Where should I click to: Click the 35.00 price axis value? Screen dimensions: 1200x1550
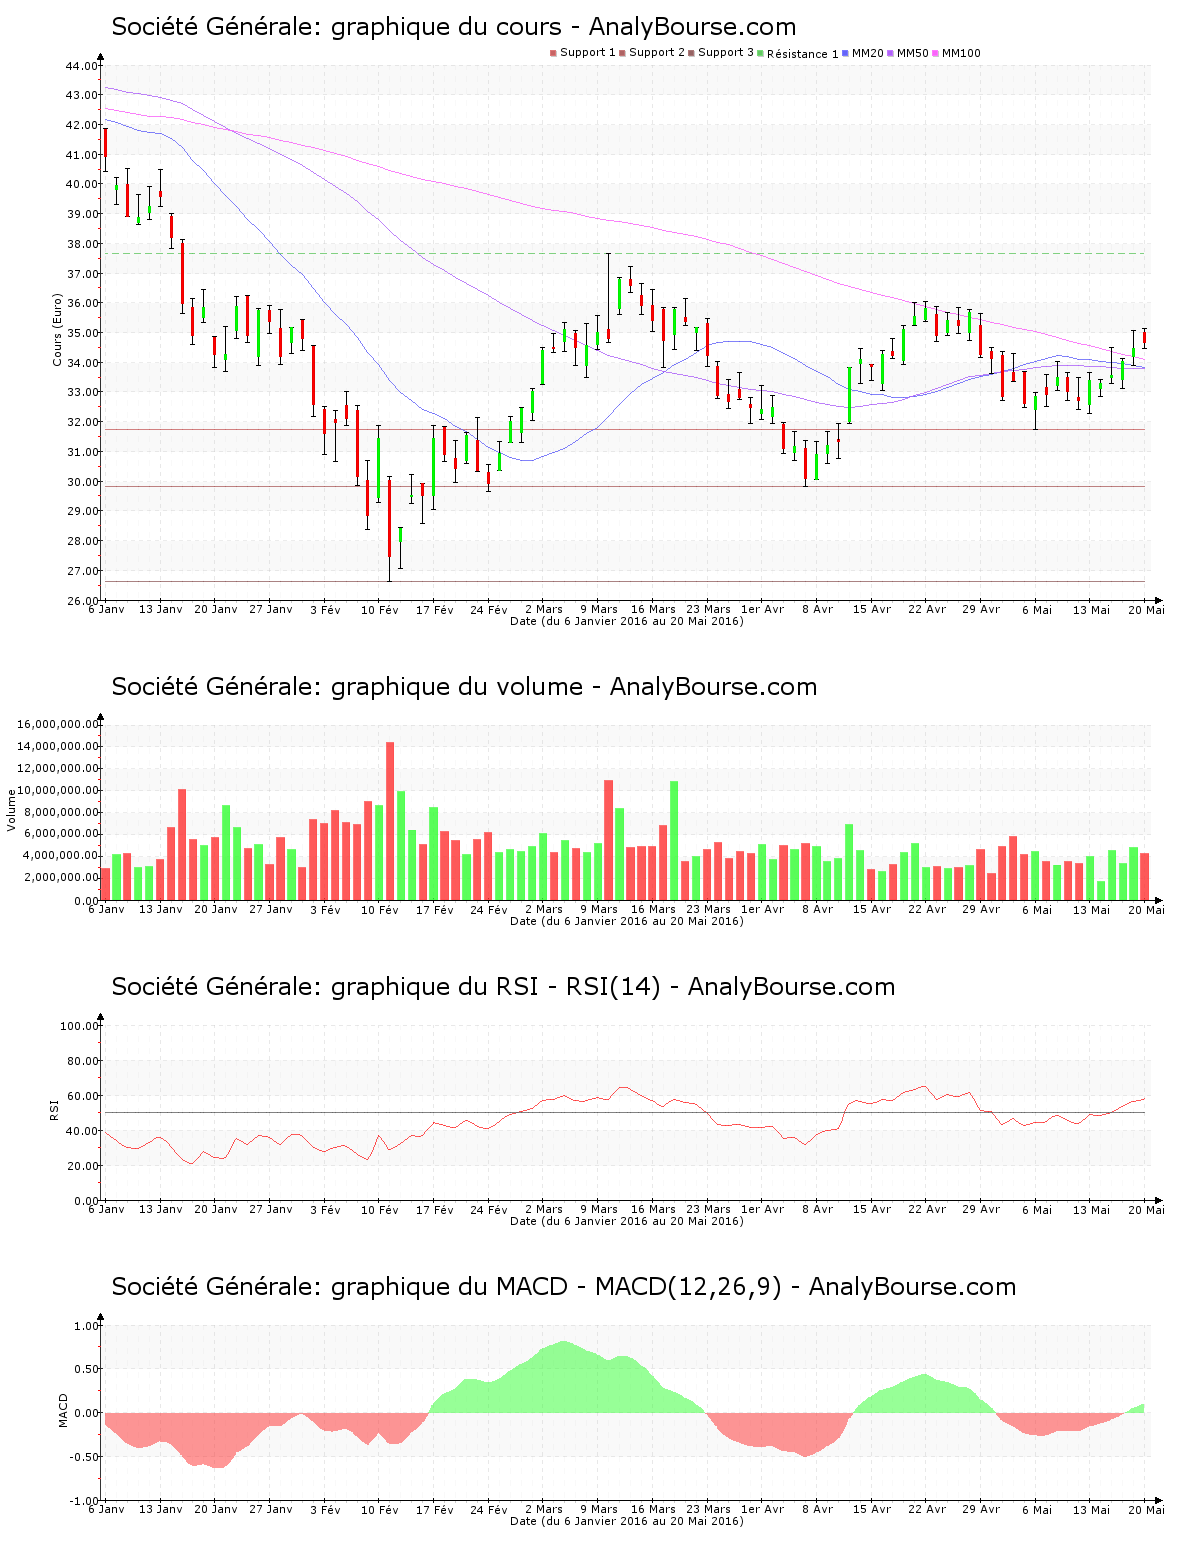82,333
